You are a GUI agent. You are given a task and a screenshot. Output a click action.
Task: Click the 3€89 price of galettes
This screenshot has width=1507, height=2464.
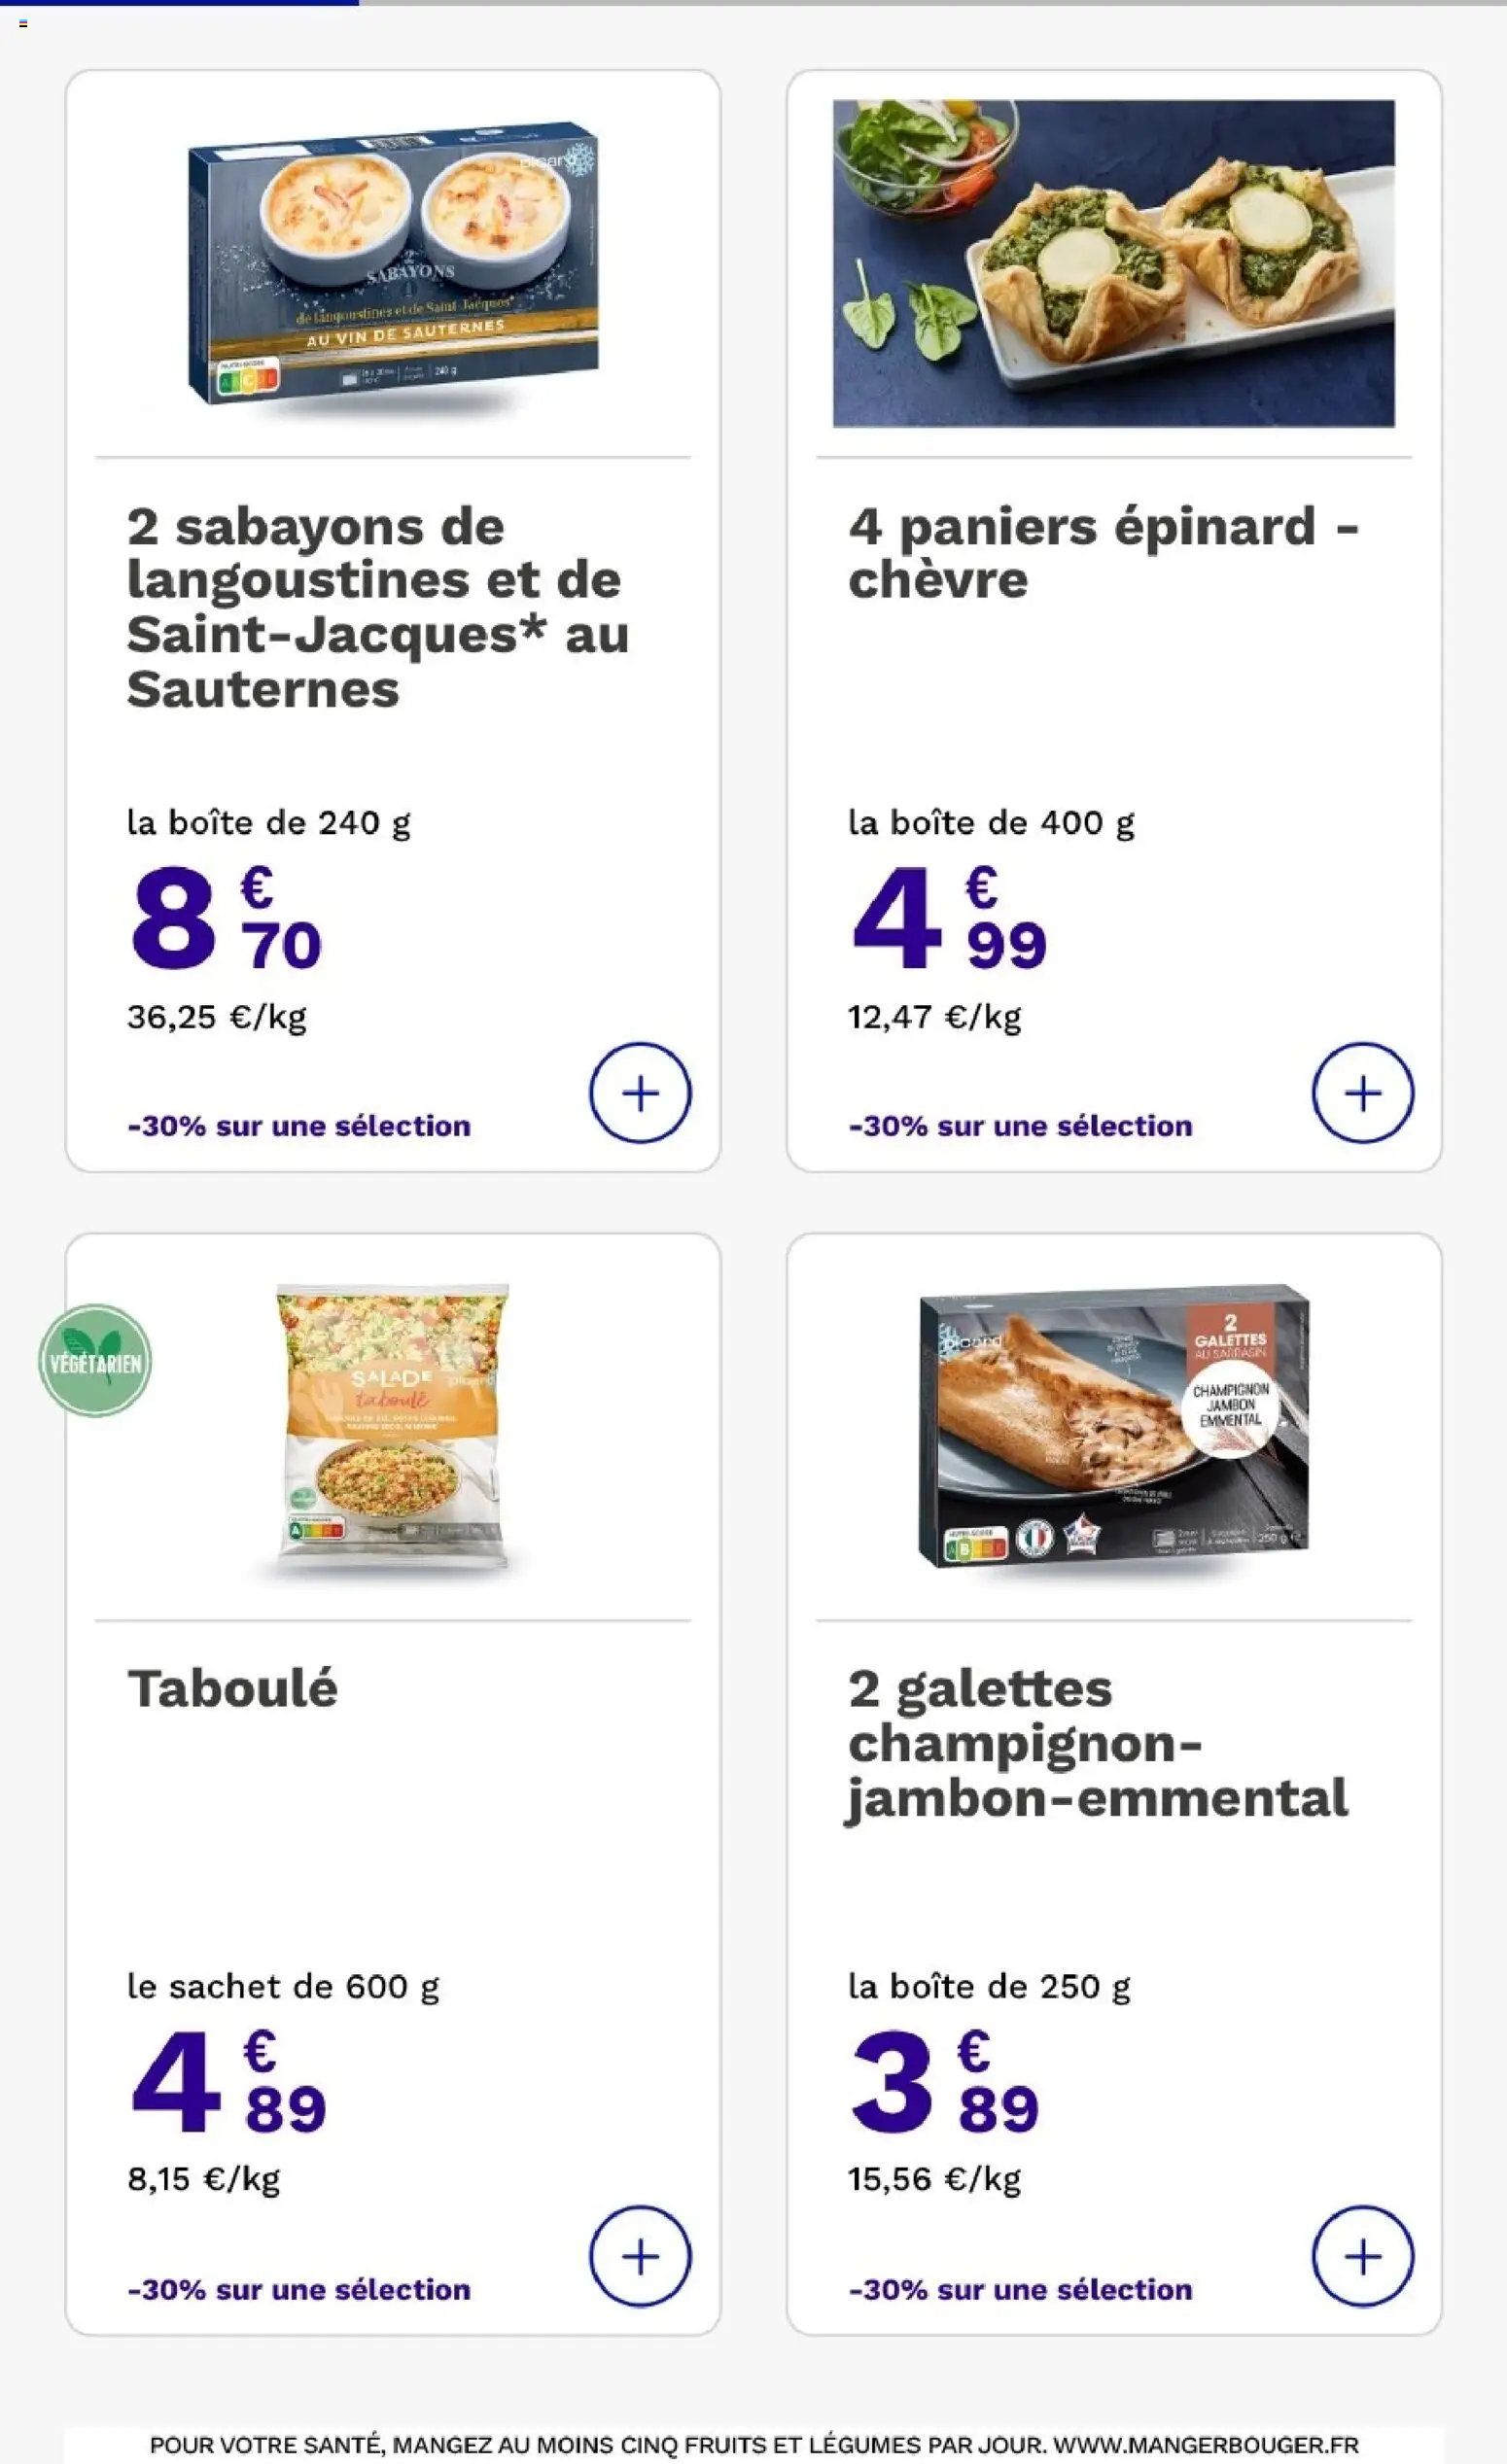click(x=945, y=2081)
